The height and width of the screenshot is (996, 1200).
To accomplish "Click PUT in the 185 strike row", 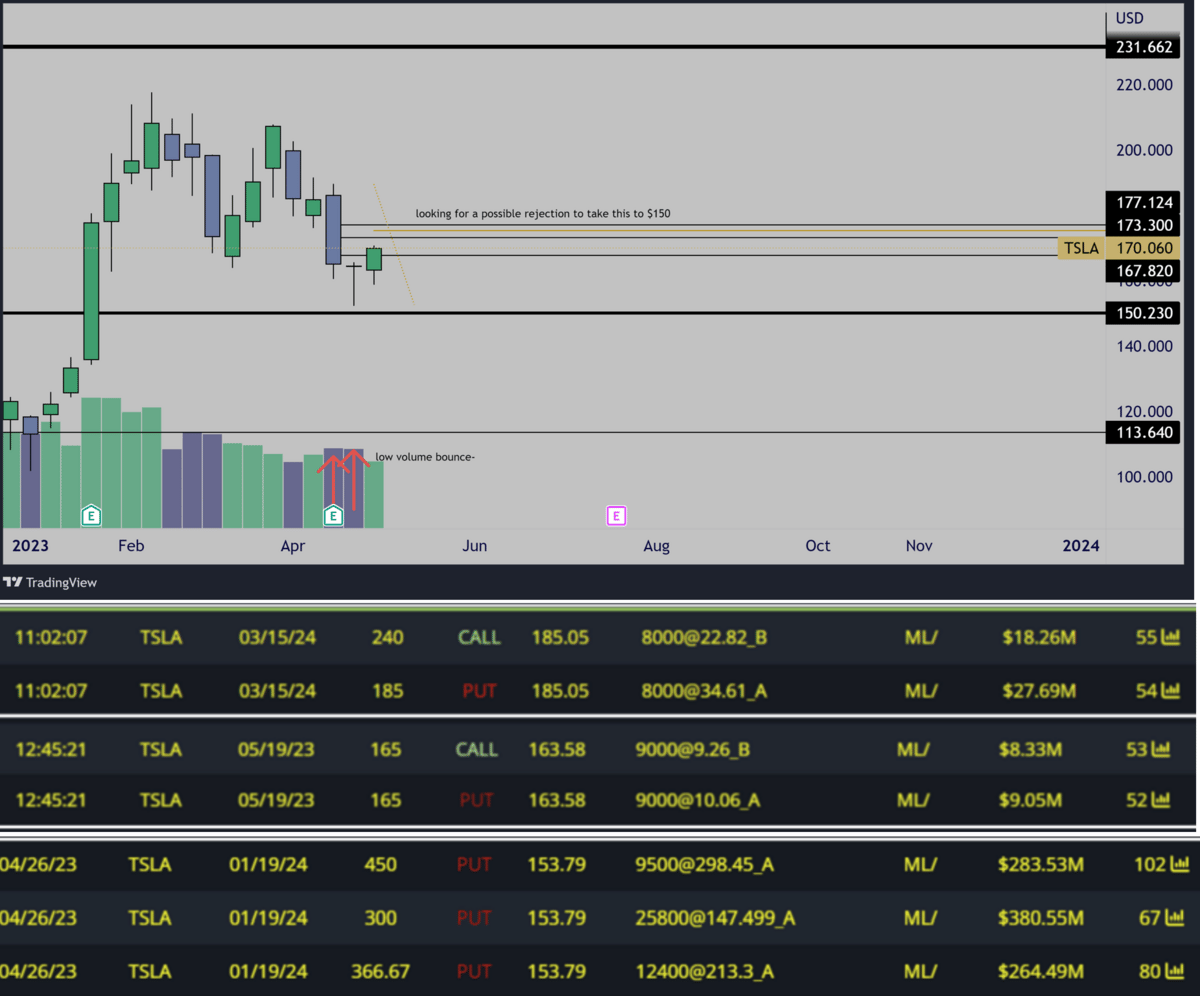I will [x=479, y=691].
